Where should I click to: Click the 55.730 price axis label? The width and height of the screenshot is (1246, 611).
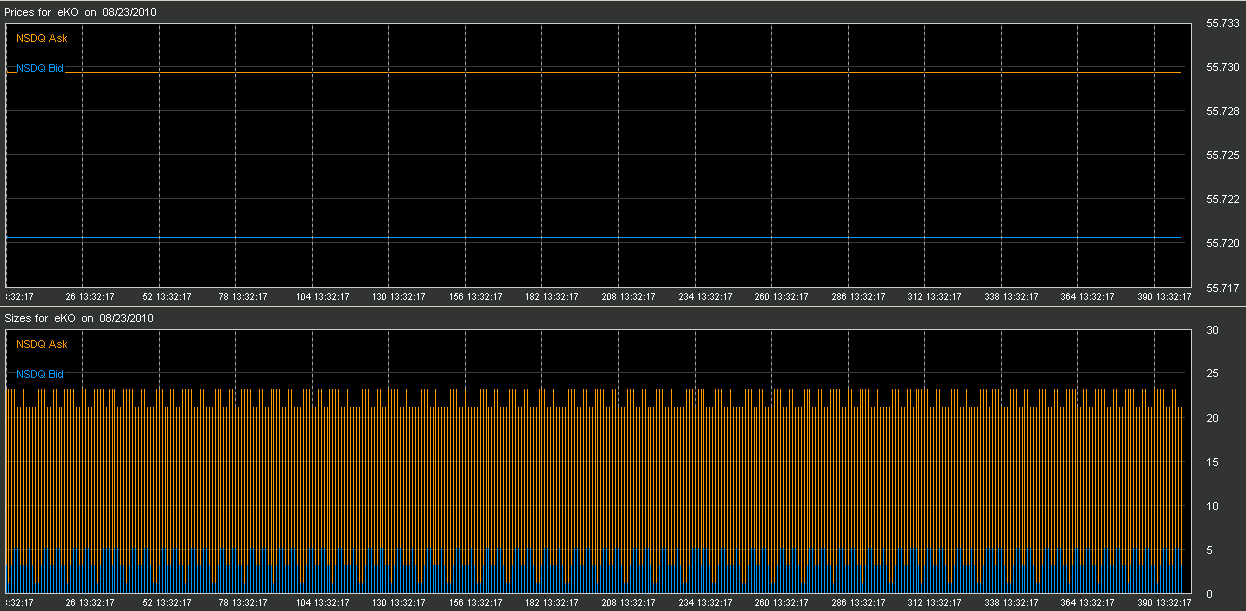[1224, 67]
